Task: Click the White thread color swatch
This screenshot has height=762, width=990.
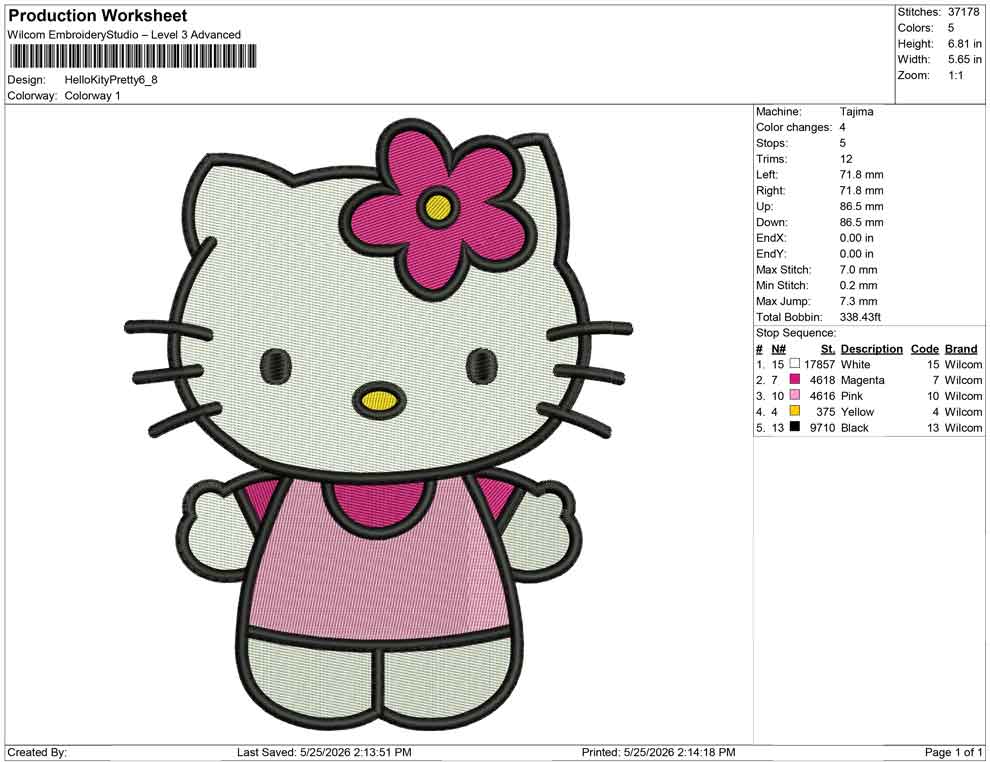Action: 795,364
